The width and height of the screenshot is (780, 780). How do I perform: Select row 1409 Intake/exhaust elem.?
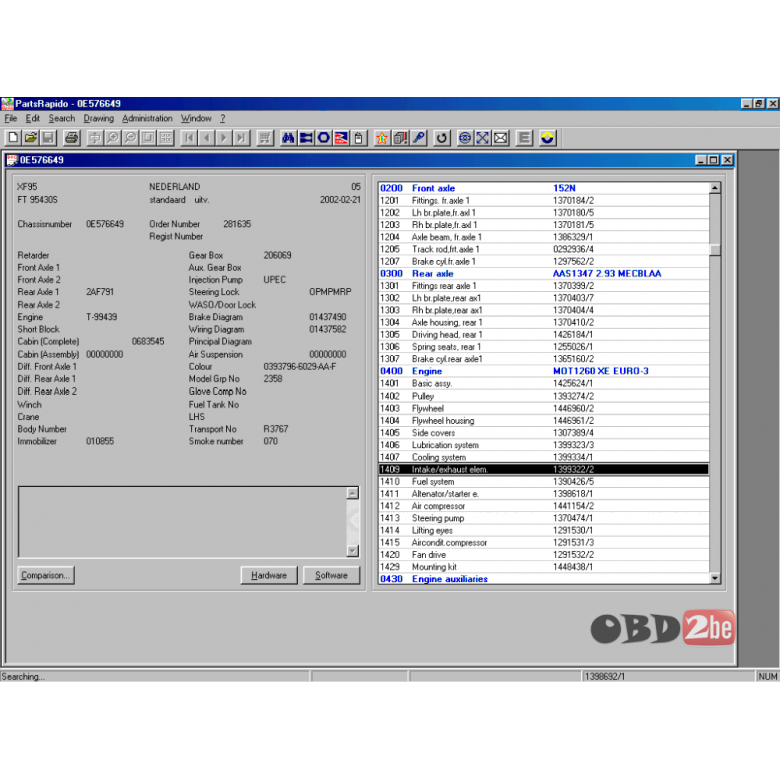pyautogui.click(x=544, y=469)
